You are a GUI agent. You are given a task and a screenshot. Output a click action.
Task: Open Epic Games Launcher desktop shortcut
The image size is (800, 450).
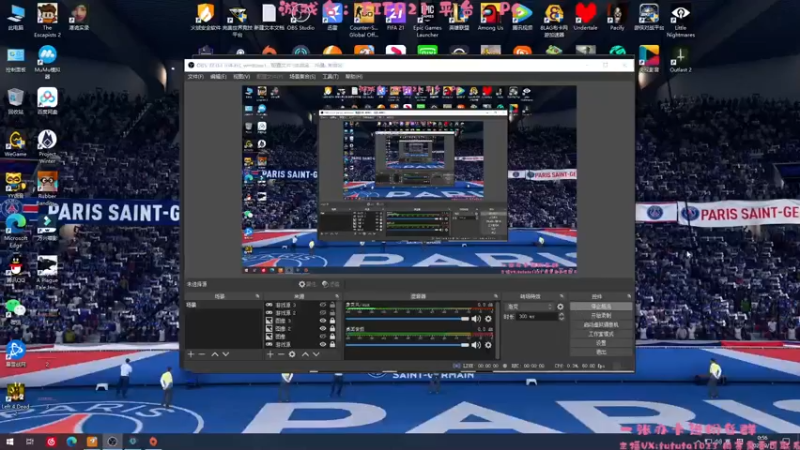pyautogui.click(x=428, y=20)
